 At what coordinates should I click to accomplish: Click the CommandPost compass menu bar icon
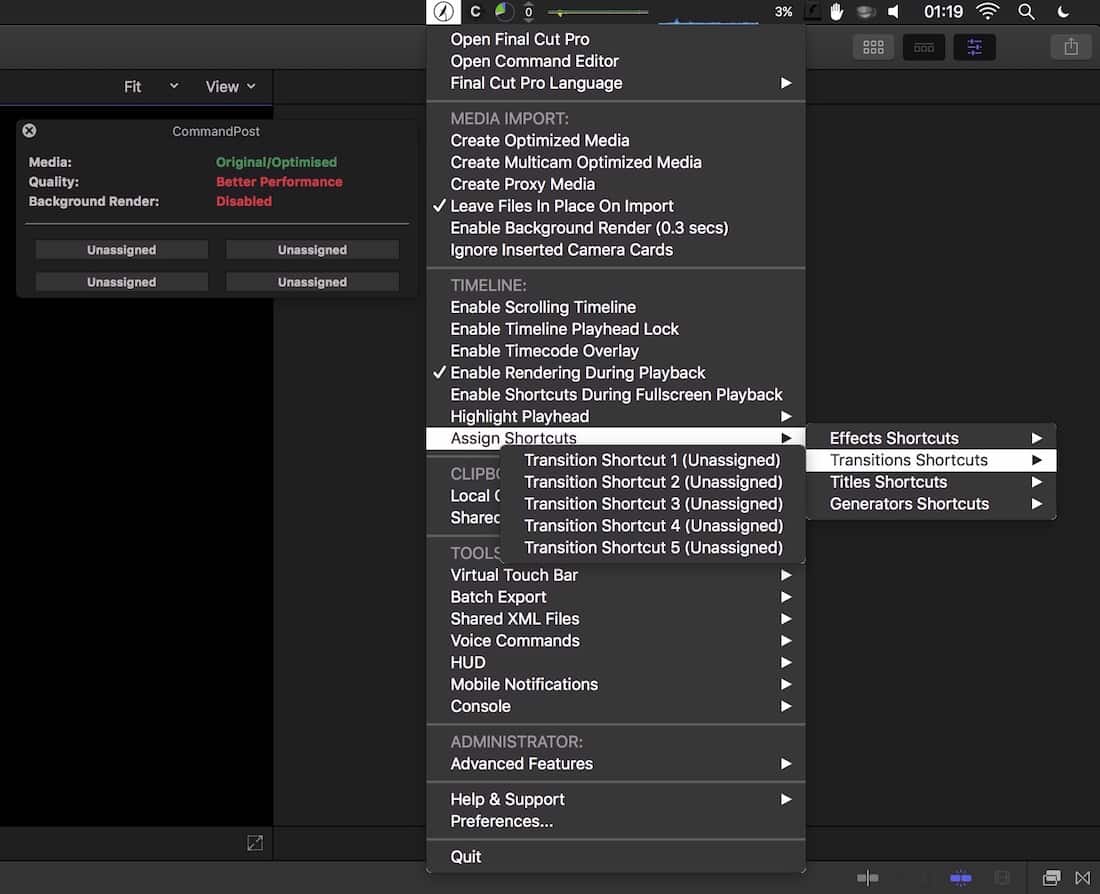pyautogui.click(x=443, y=12)
